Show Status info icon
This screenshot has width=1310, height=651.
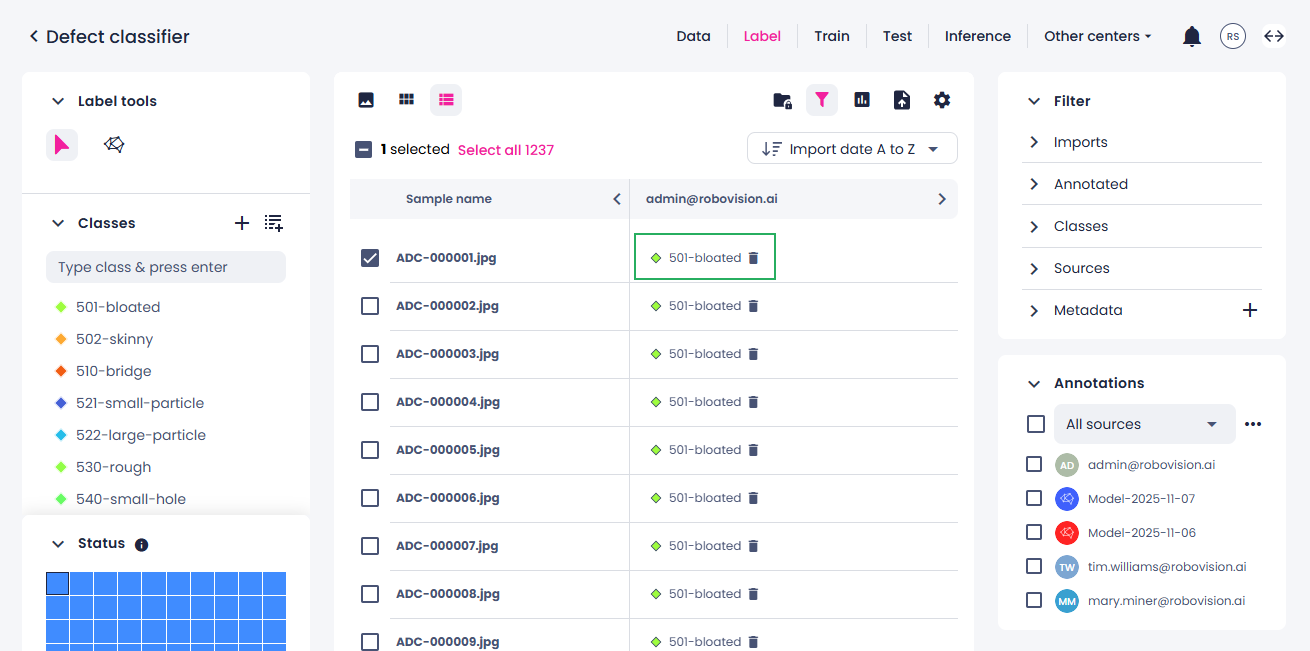point(141,545)
